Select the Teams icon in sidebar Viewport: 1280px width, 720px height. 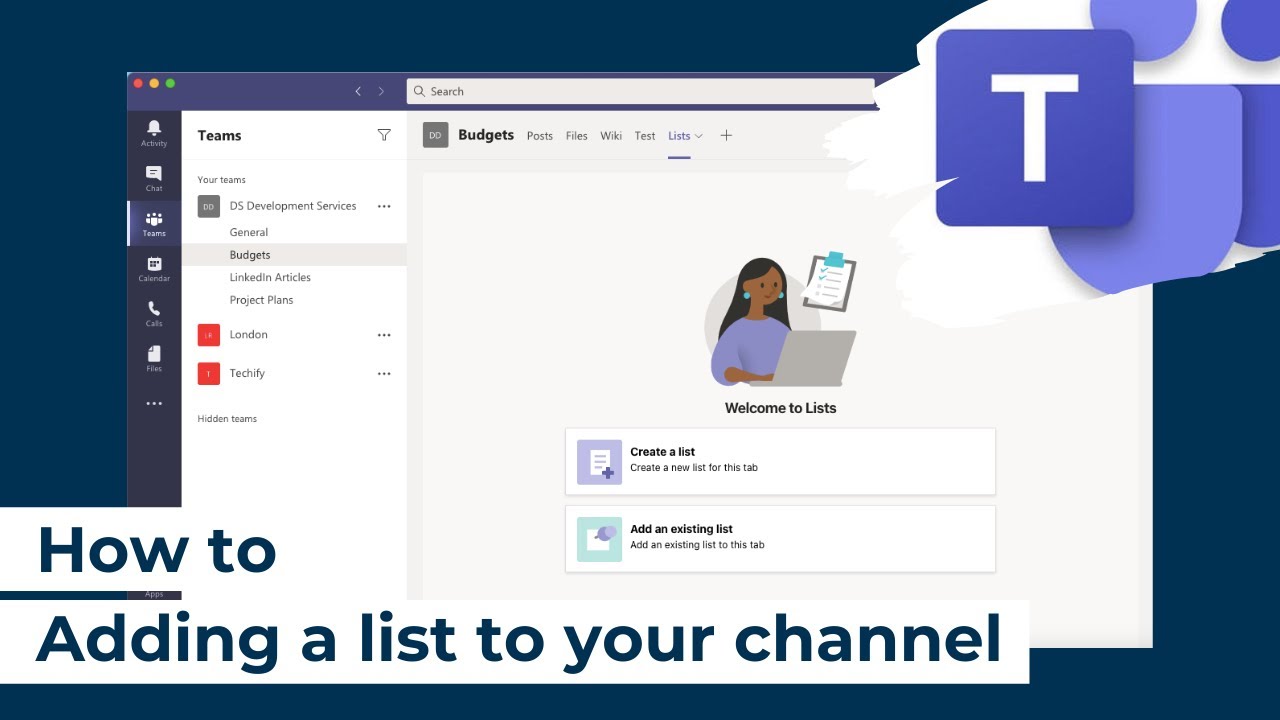(x=154, y=223)
